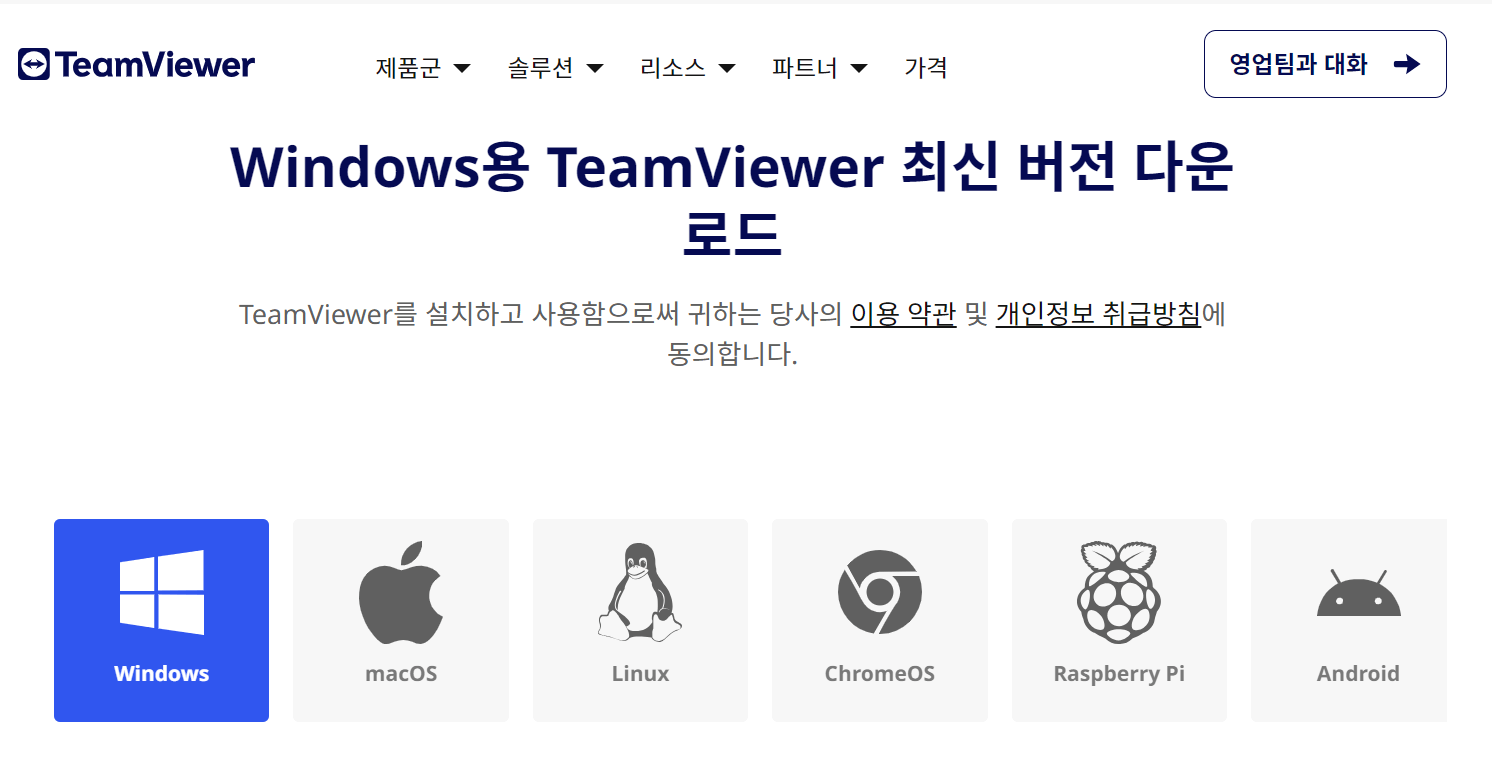1492x778 pixels.
Task: Select the macOS apple icon
Action: [x=401, y=592]
